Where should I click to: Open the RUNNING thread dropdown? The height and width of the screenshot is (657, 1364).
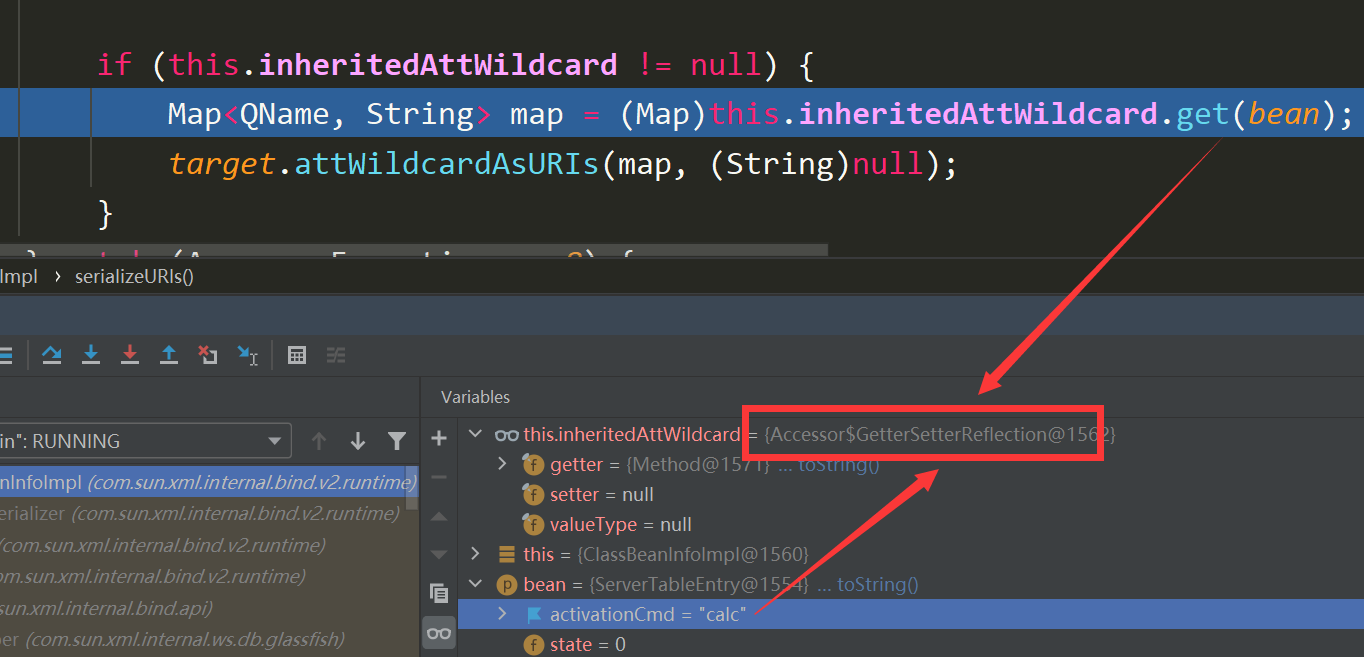pyautogui.click(x=274, y=440)
